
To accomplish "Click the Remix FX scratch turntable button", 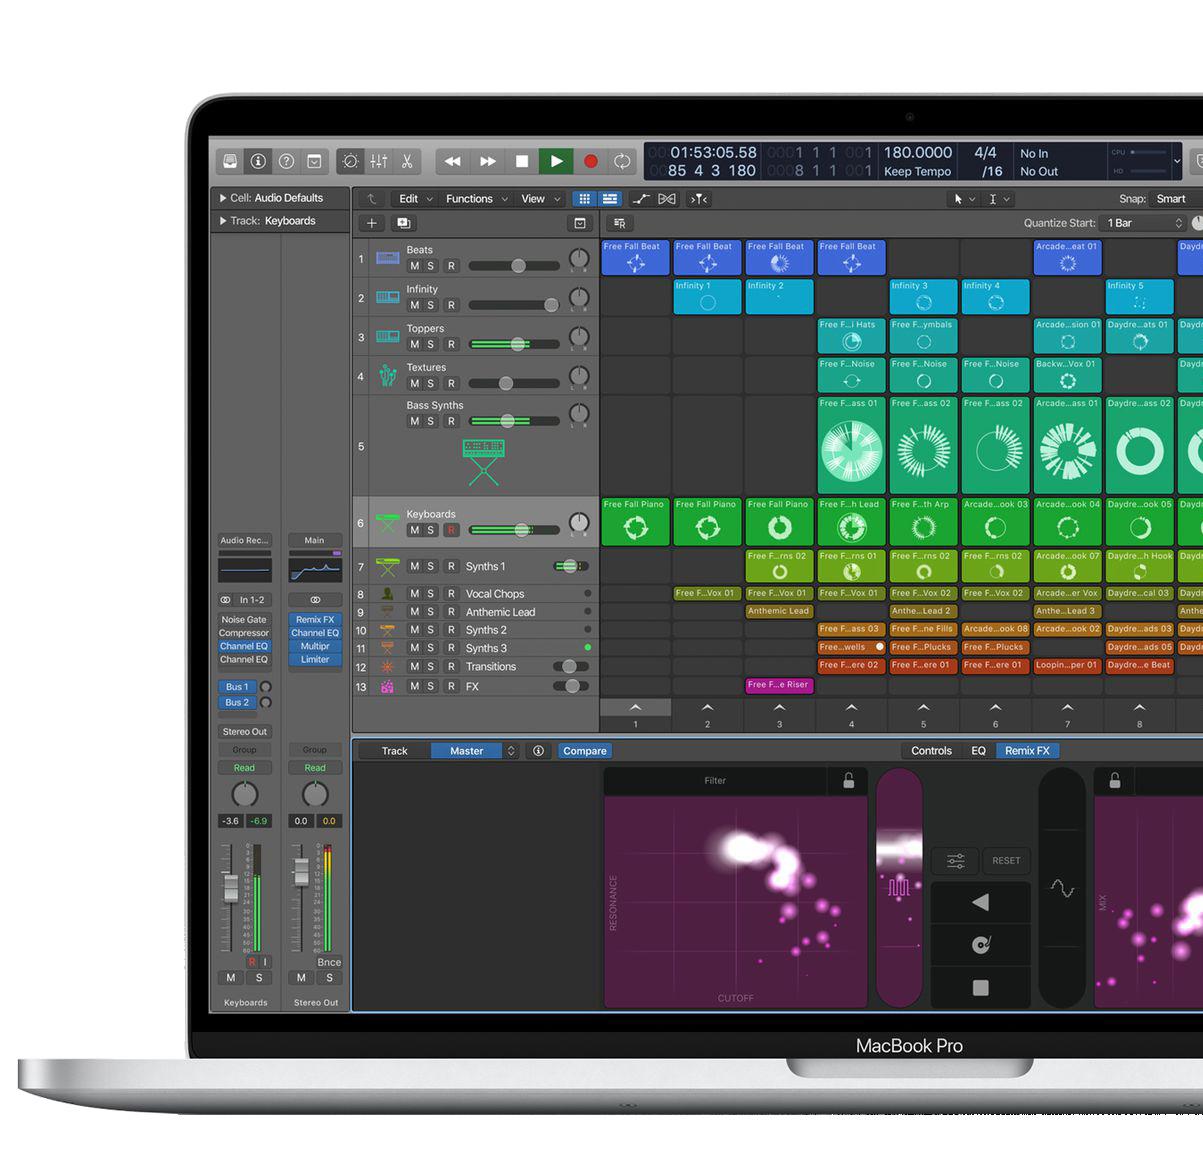I will tap(980, 945).
